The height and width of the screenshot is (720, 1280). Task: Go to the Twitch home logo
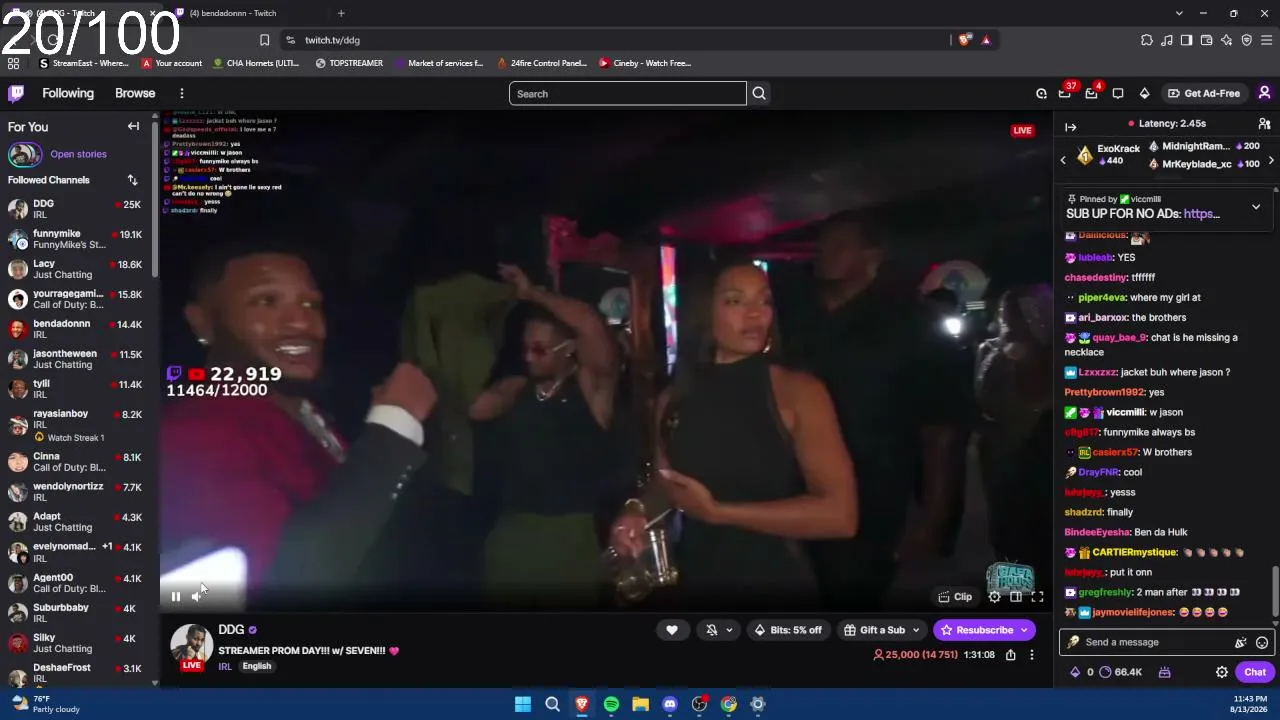tap(16, 93)
